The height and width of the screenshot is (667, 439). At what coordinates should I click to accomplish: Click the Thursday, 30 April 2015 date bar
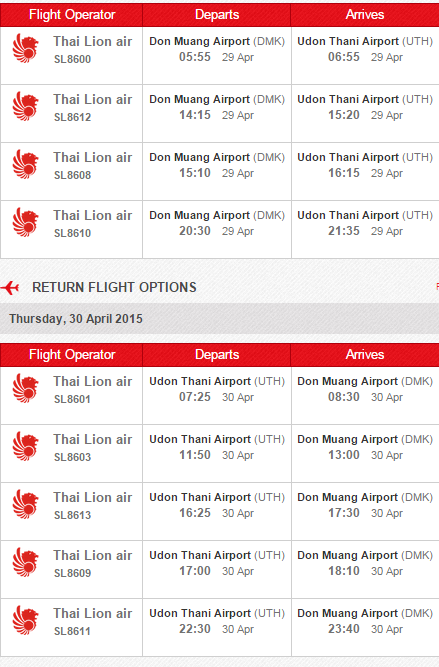point(220,319)
